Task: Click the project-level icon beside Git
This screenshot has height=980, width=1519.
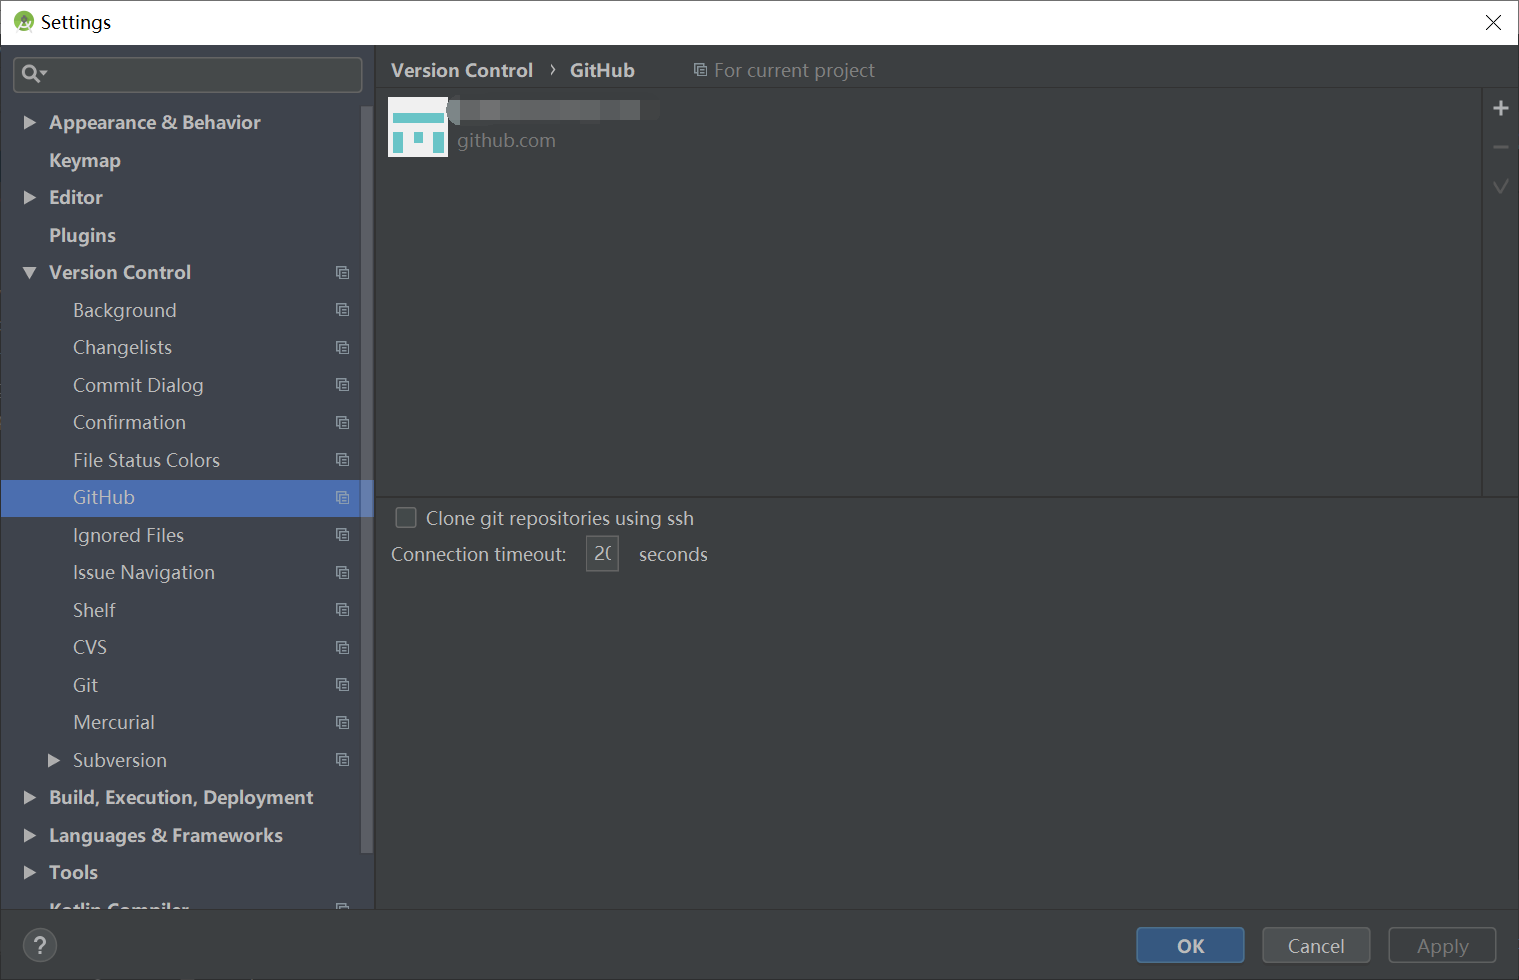Action: click(342, 685)
